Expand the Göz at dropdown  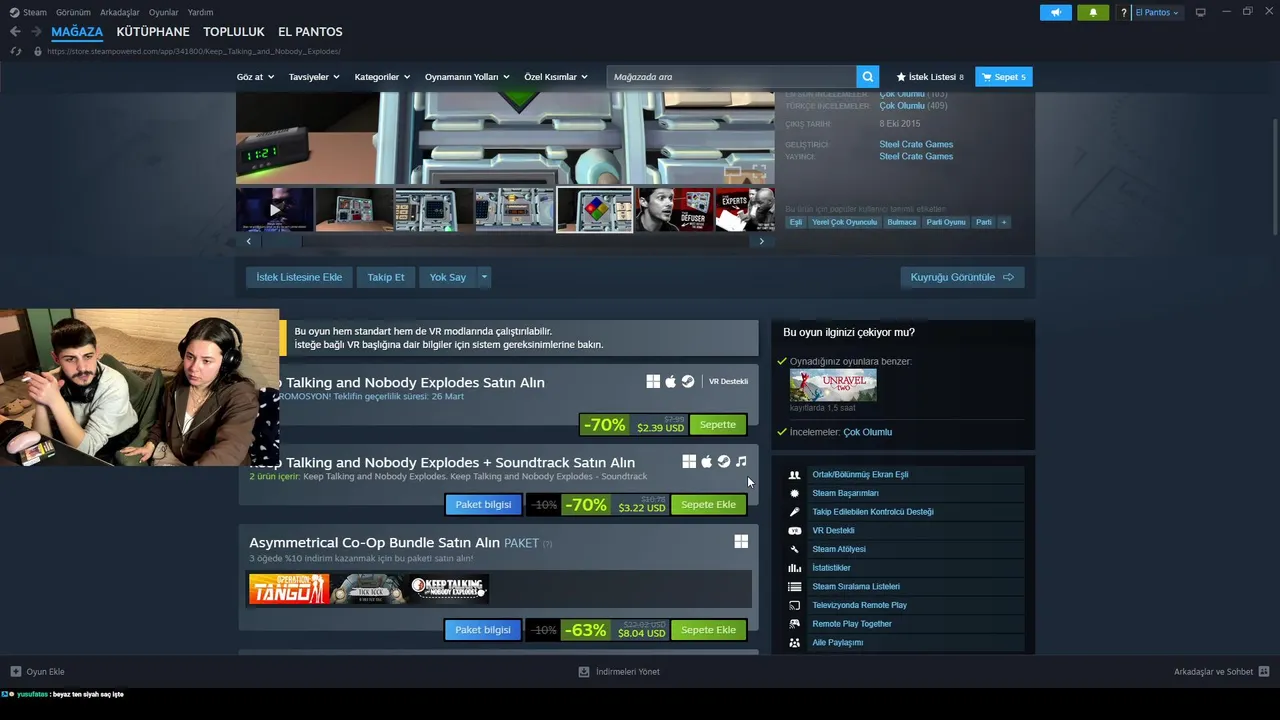(255, 77)
